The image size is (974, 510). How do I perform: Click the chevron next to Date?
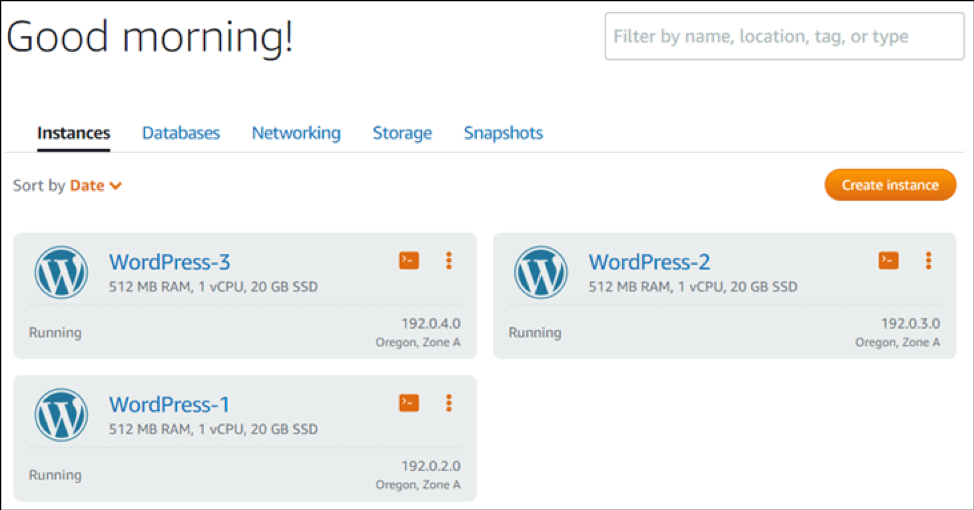(116, 186)
